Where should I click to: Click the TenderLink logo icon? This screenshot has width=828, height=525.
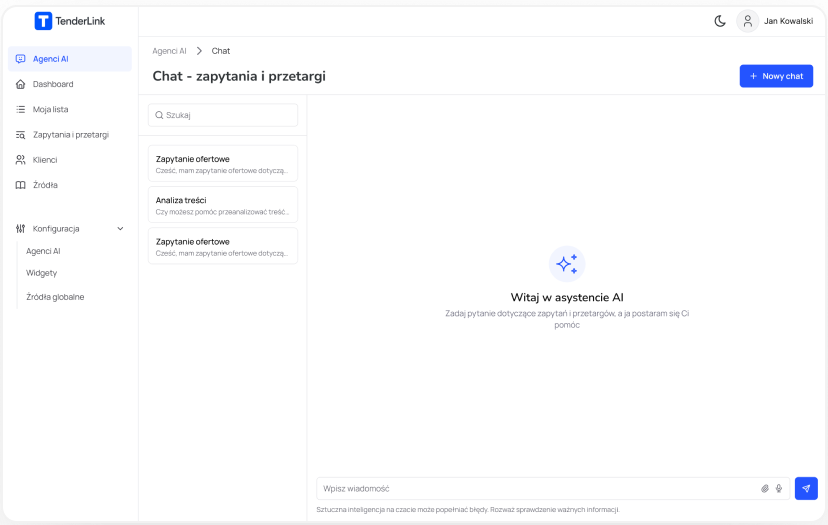pyautogui.click(x=43, y=21)
